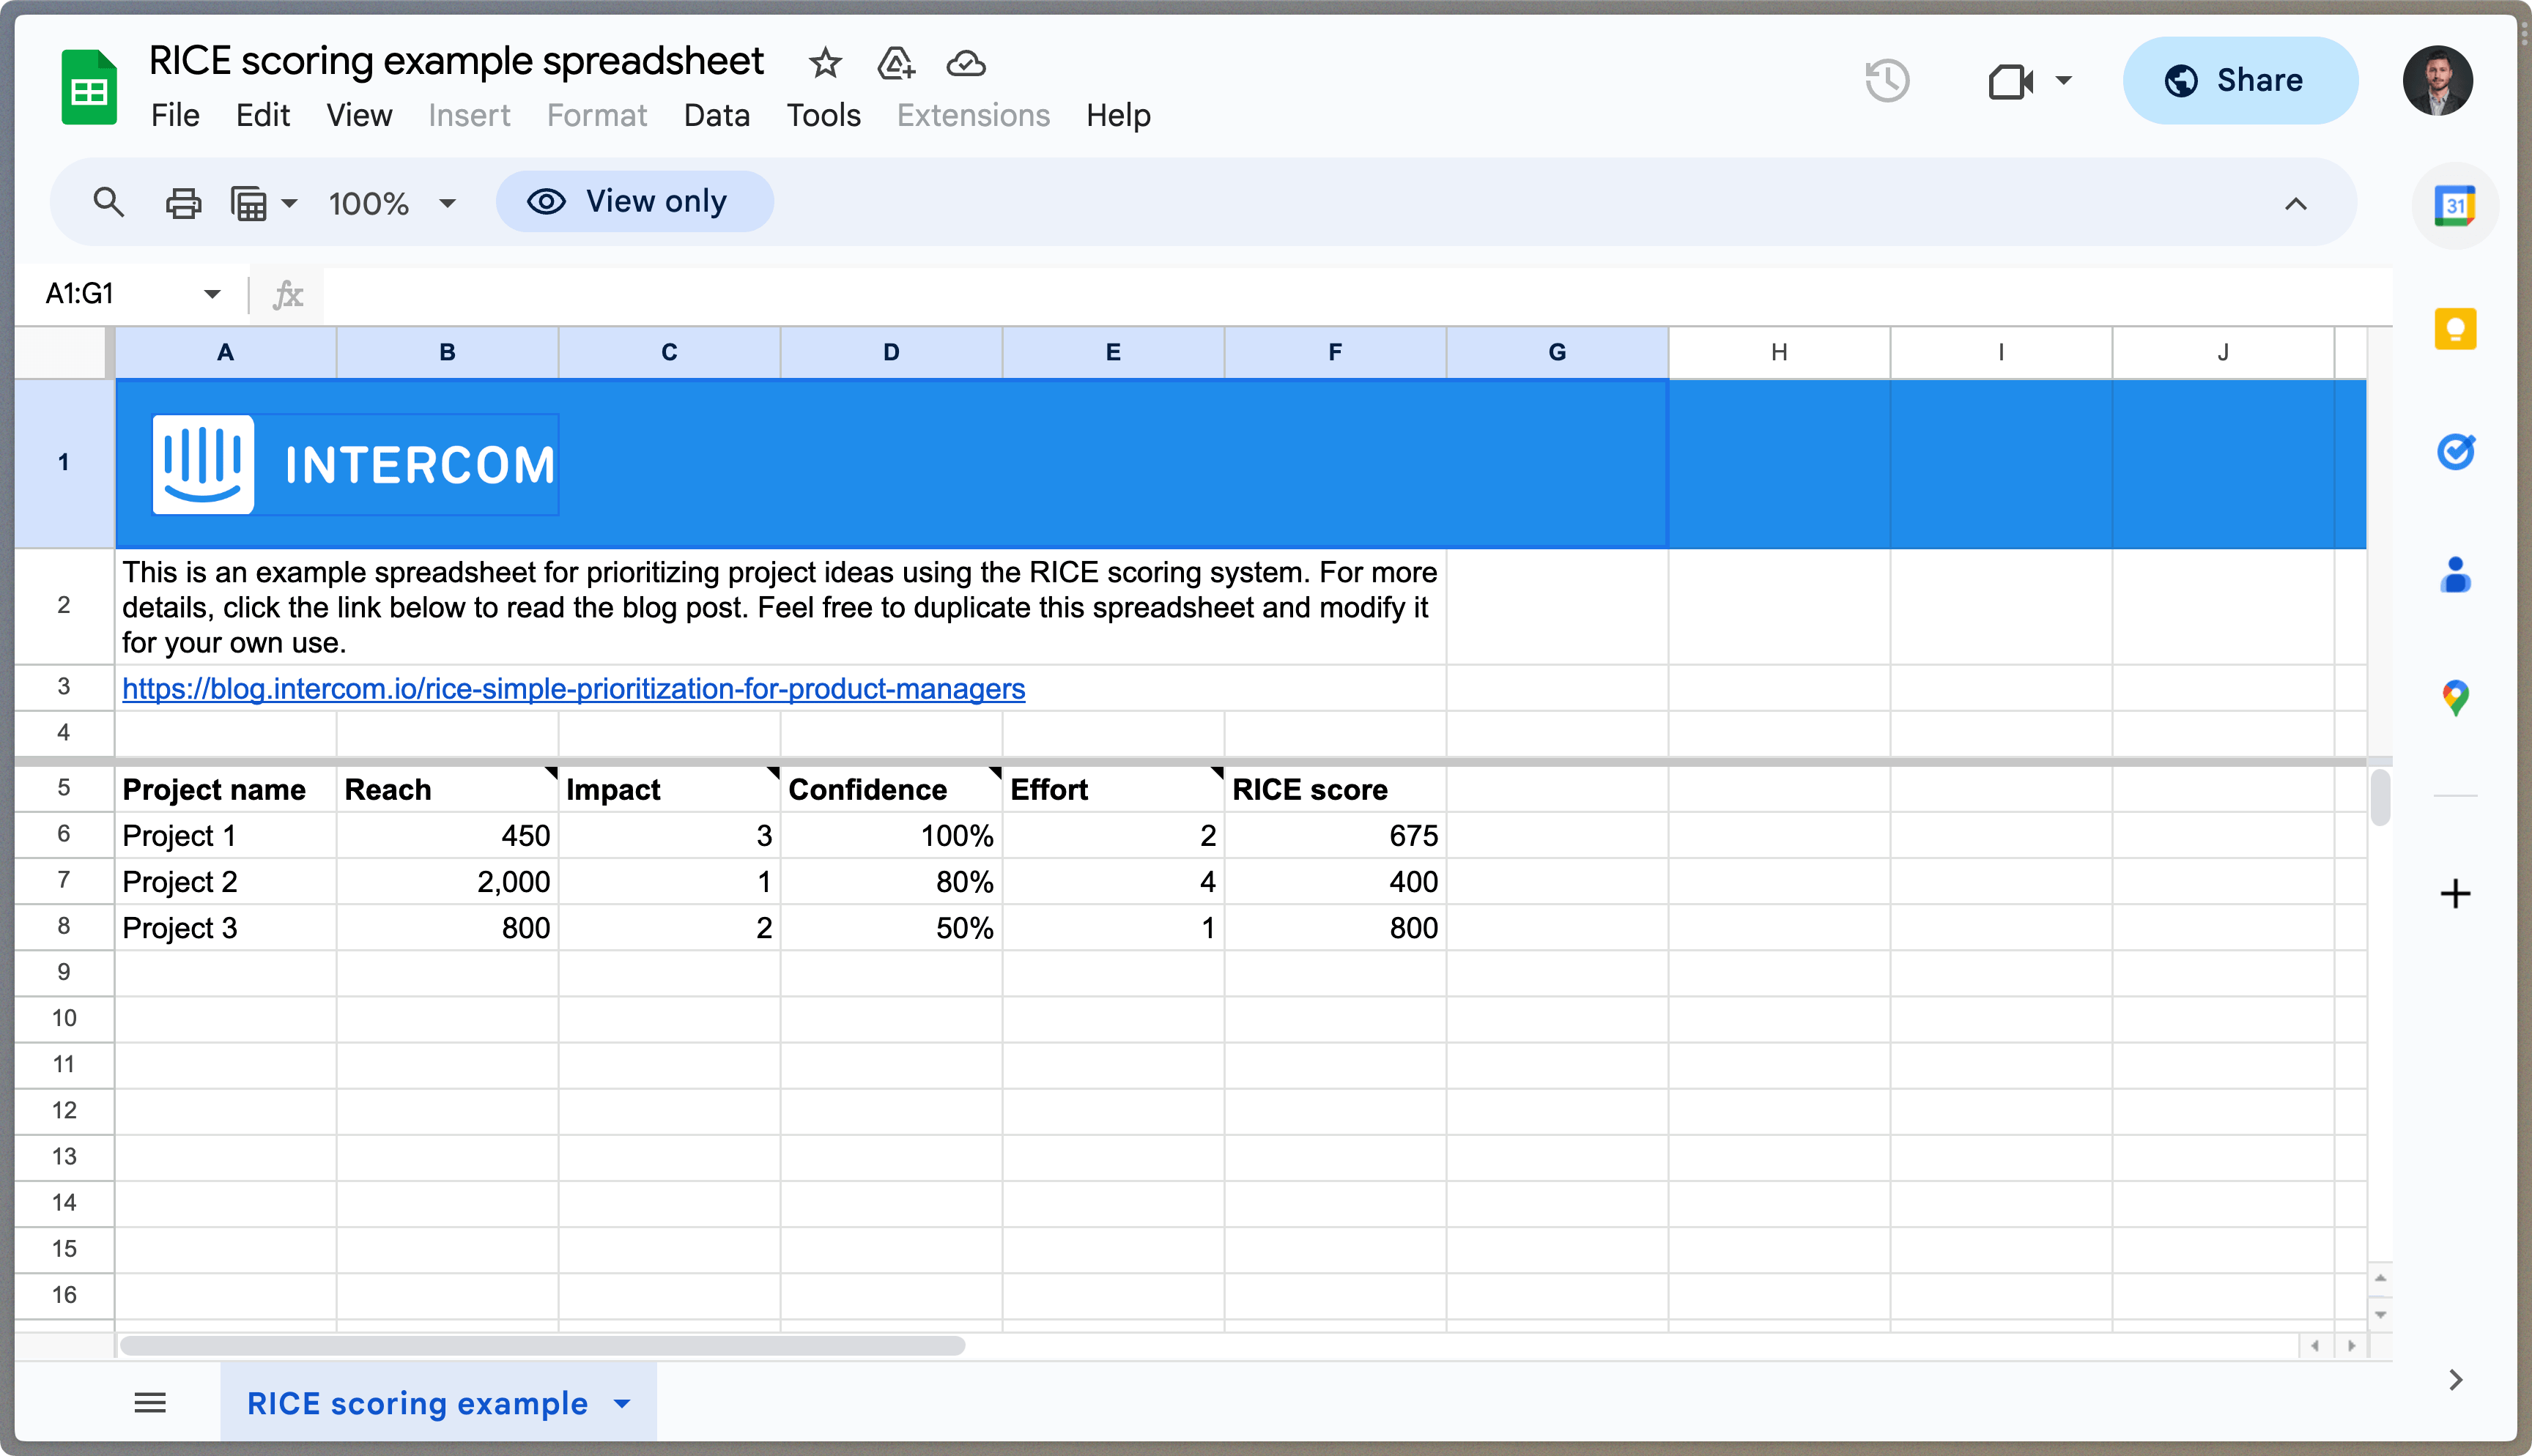Open the Format menu
The width and height of the screenshot is (2532, 1456).
596,115
